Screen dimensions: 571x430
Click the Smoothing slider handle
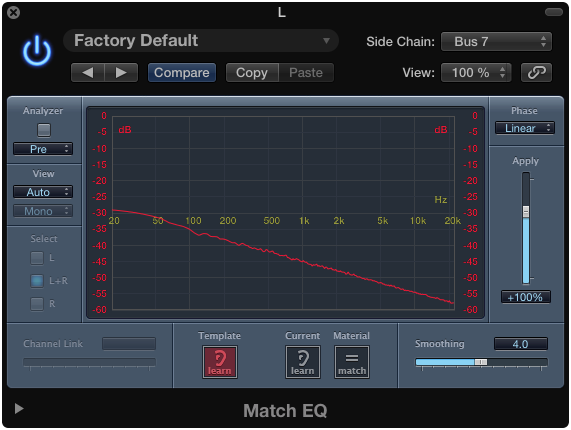click(481, 362)
